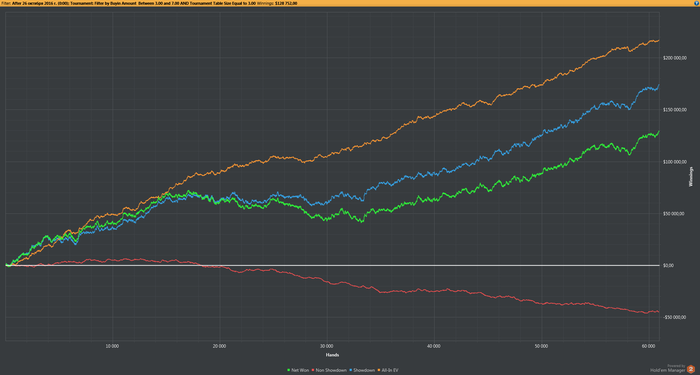Click the 40 000 hands axis label
The image size is (700, 375).
coord(434,346)
